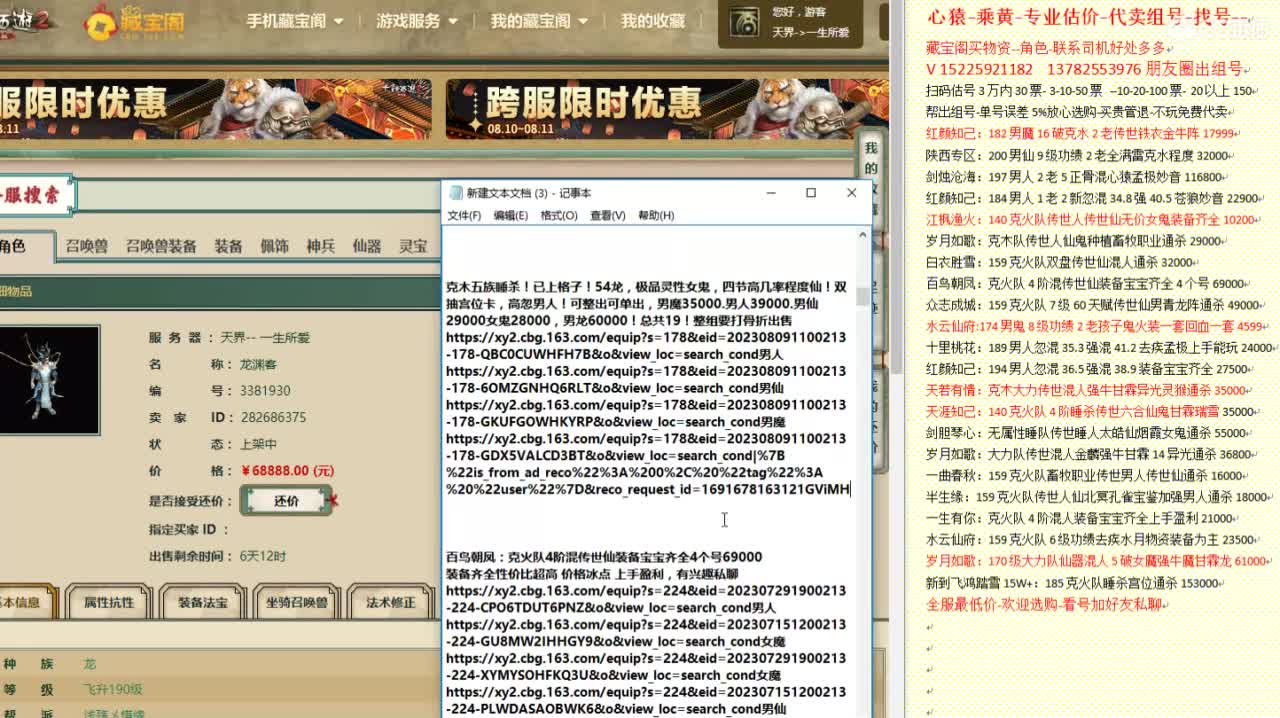Expand the 游戏服务 dropdown menu
This screenshot has width=1280, height=718.
417,21
